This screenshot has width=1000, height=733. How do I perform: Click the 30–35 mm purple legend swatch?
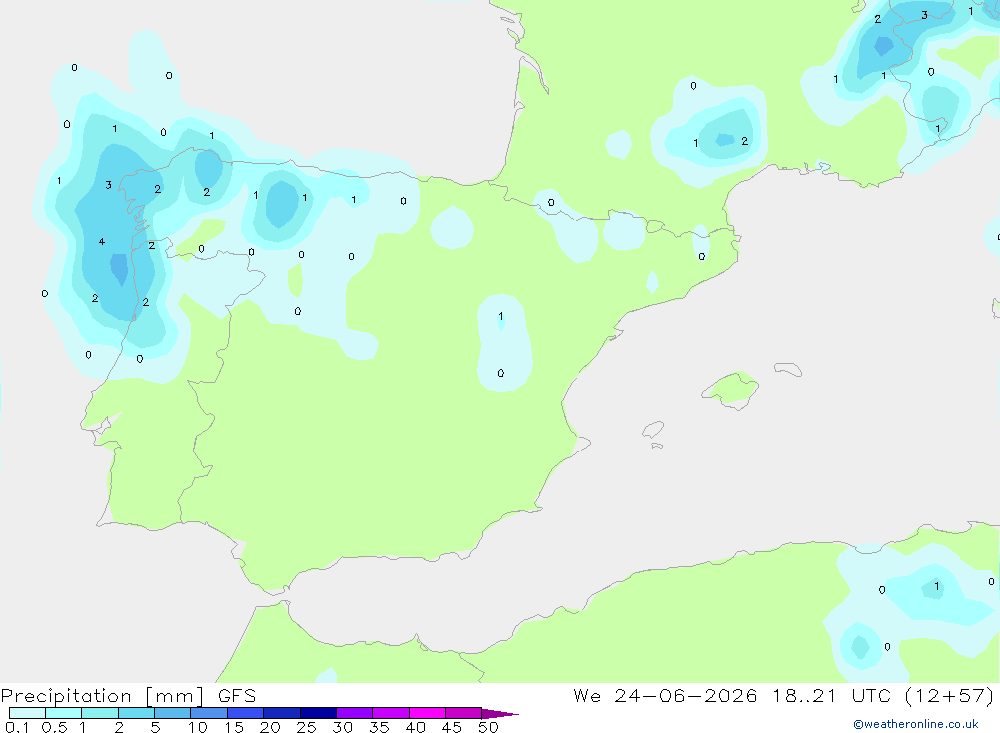tap(355, 713)
